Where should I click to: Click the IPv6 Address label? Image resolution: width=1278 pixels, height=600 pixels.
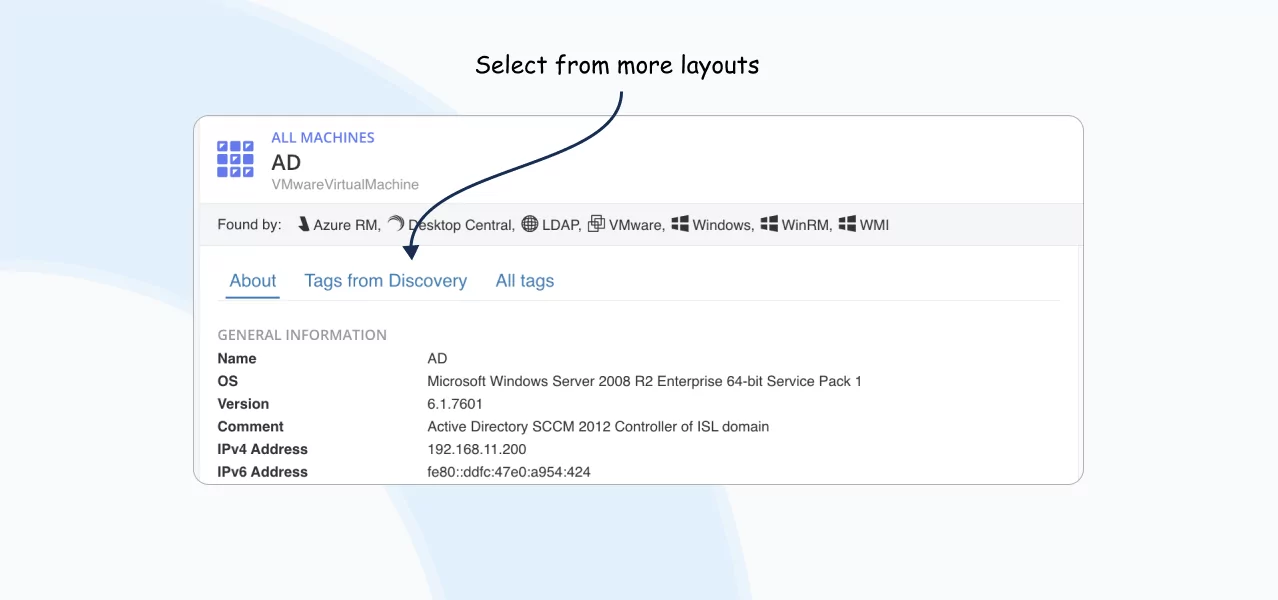263,472
